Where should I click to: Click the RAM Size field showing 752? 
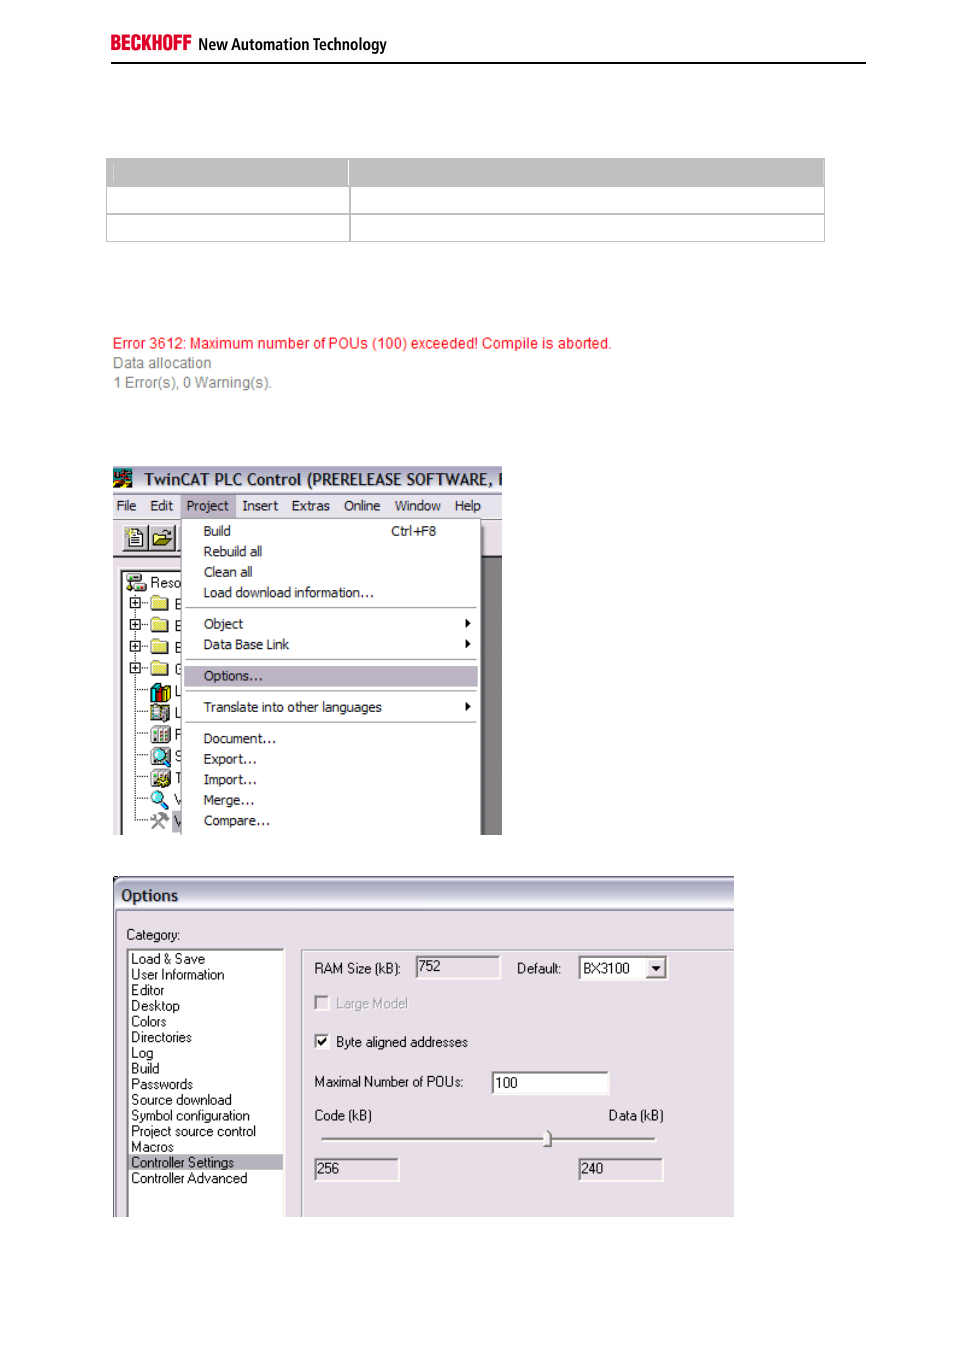[x=457, y=966]
